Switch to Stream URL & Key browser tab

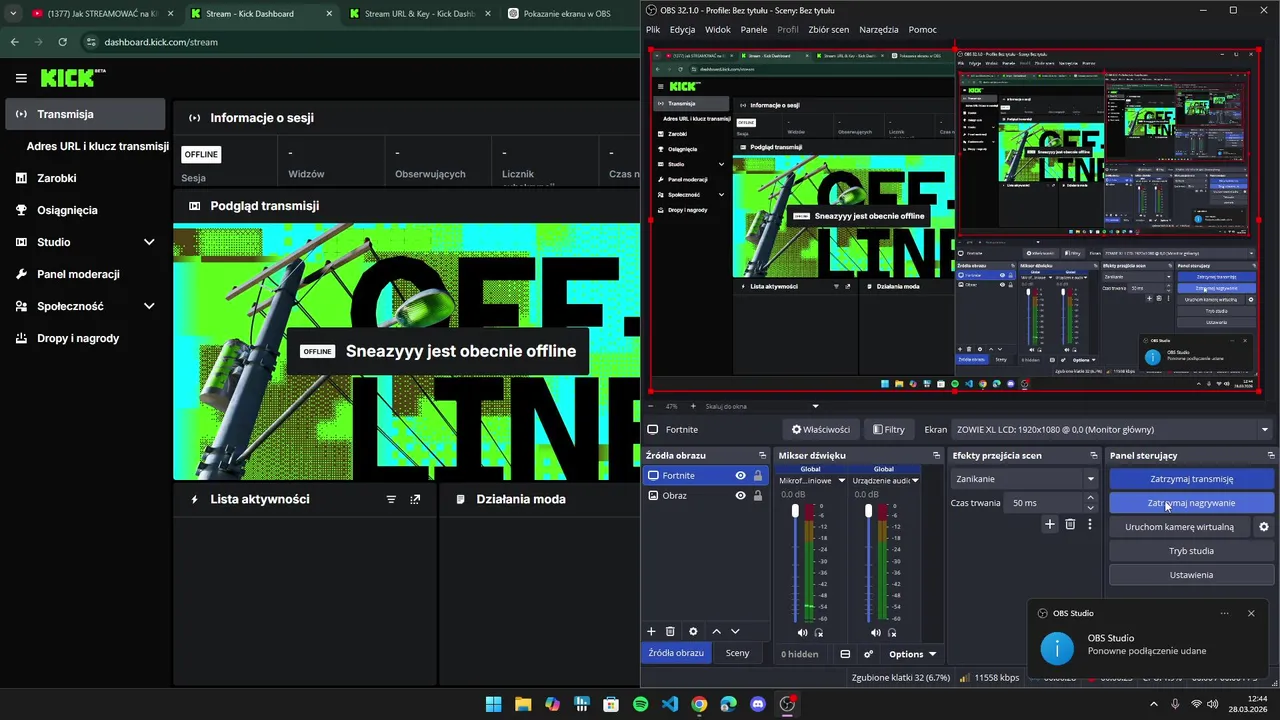pos(417,14)
